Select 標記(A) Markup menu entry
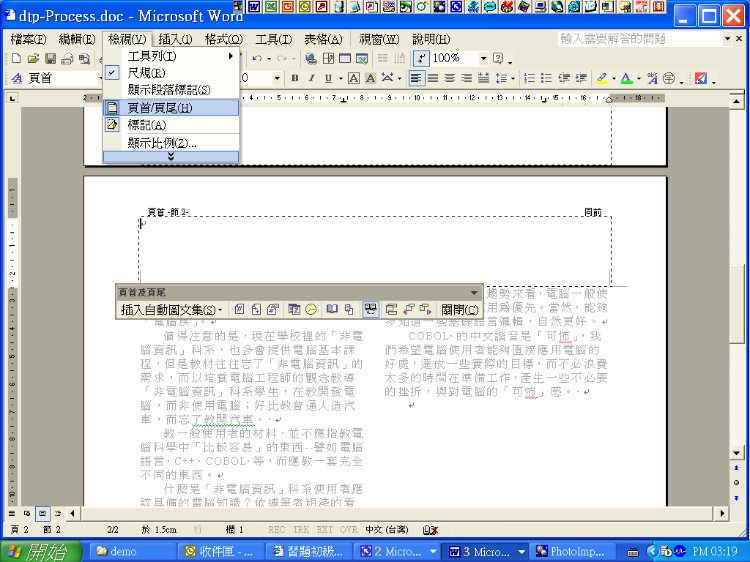The image size is (750, 562). coord(171,125)
